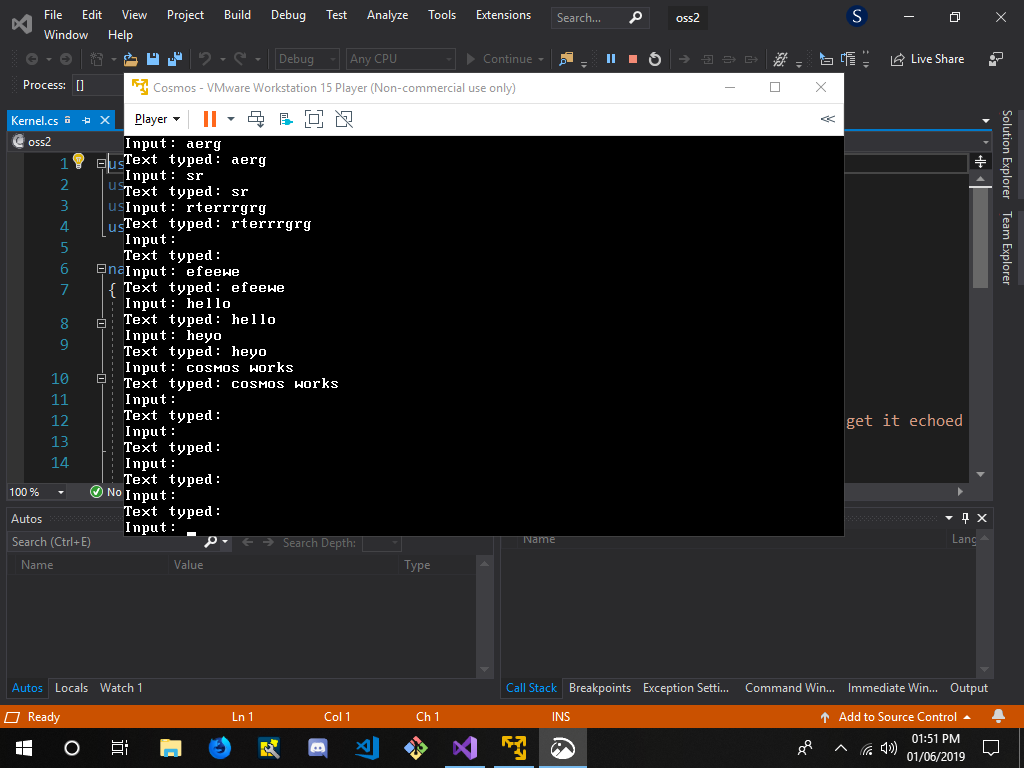This screenshot has width=1024, height=768.
Task: Send Ctrl+Alt+Del to the guest OS
Action: tap(254, 118)
